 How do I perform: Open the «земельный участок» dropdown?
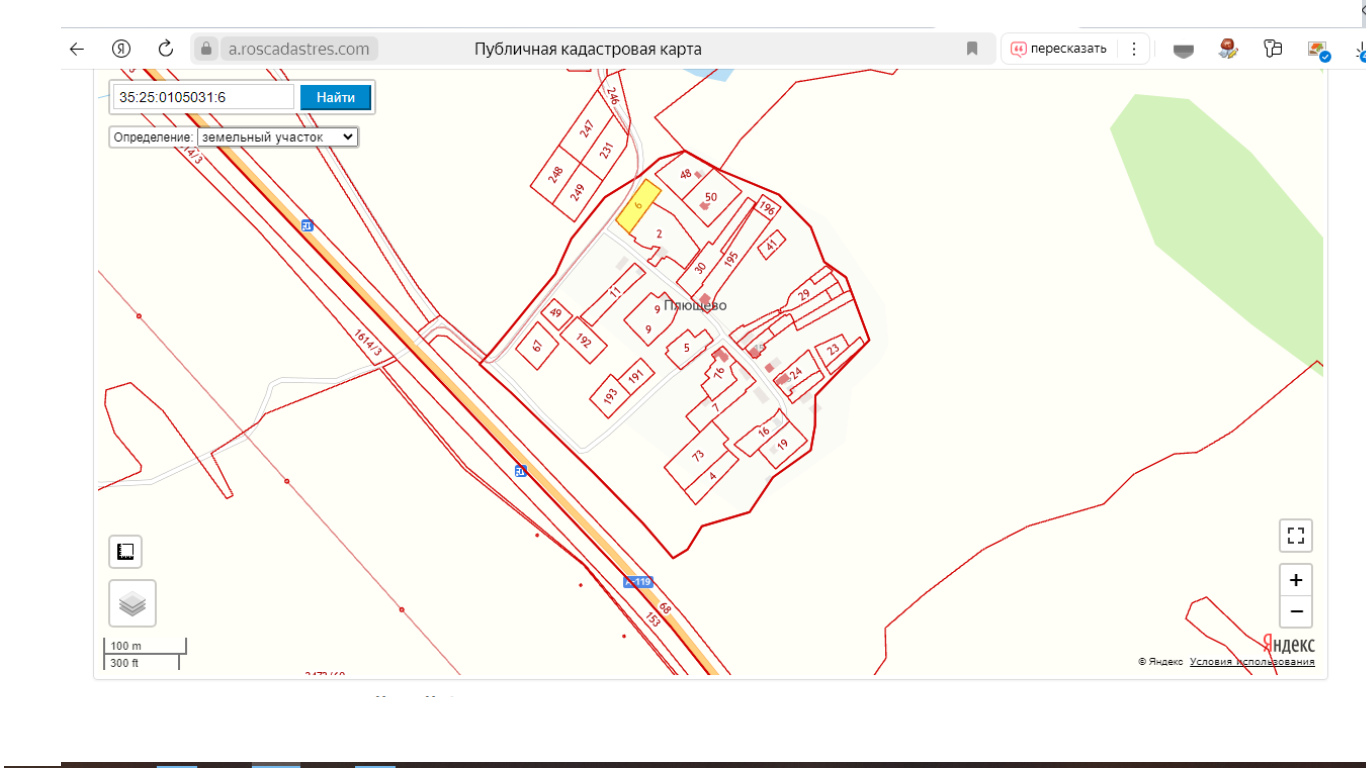coord(277,137)
